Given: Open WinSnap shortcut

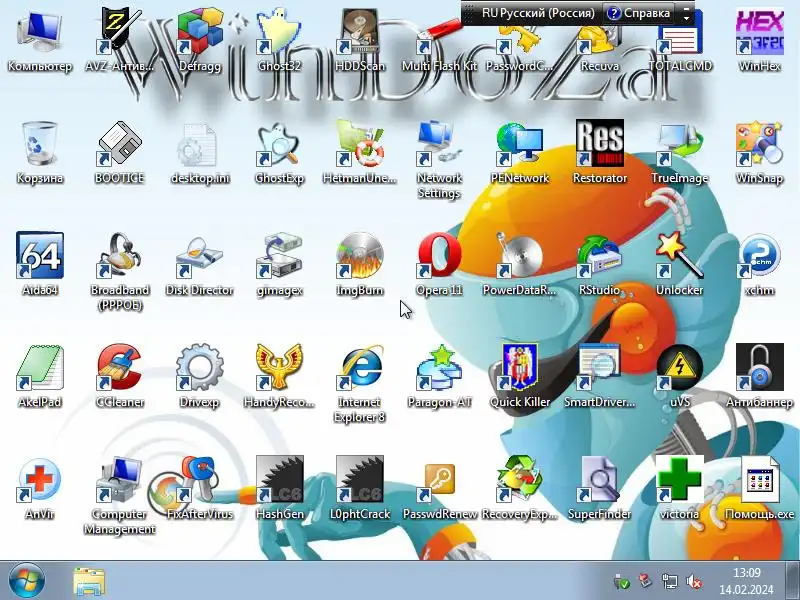Looking at the screenshot, I should (759, 153).
